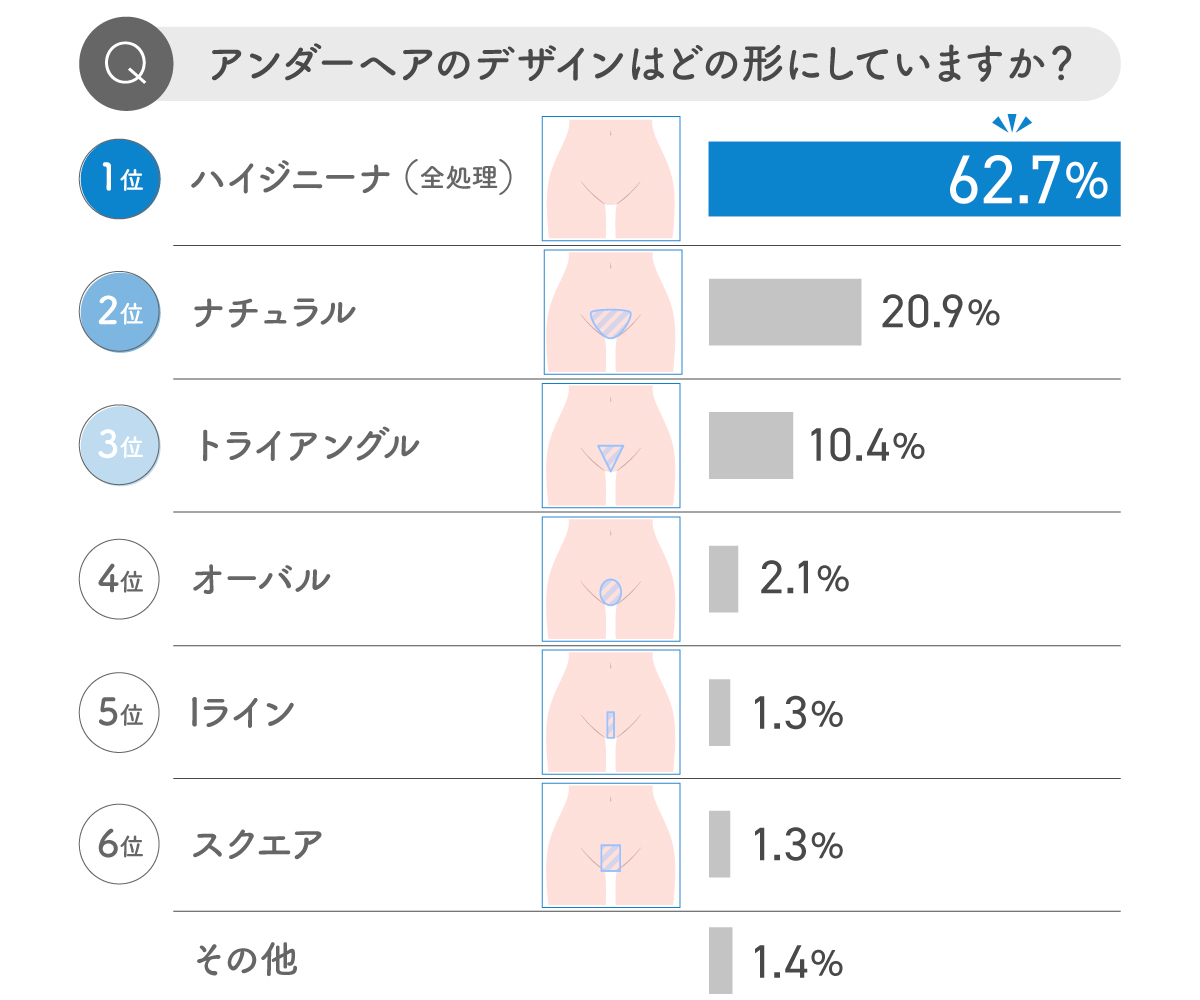Click the オーバル label
The height and width of the screenshot is (1000, 1200).
coord(261,579)
